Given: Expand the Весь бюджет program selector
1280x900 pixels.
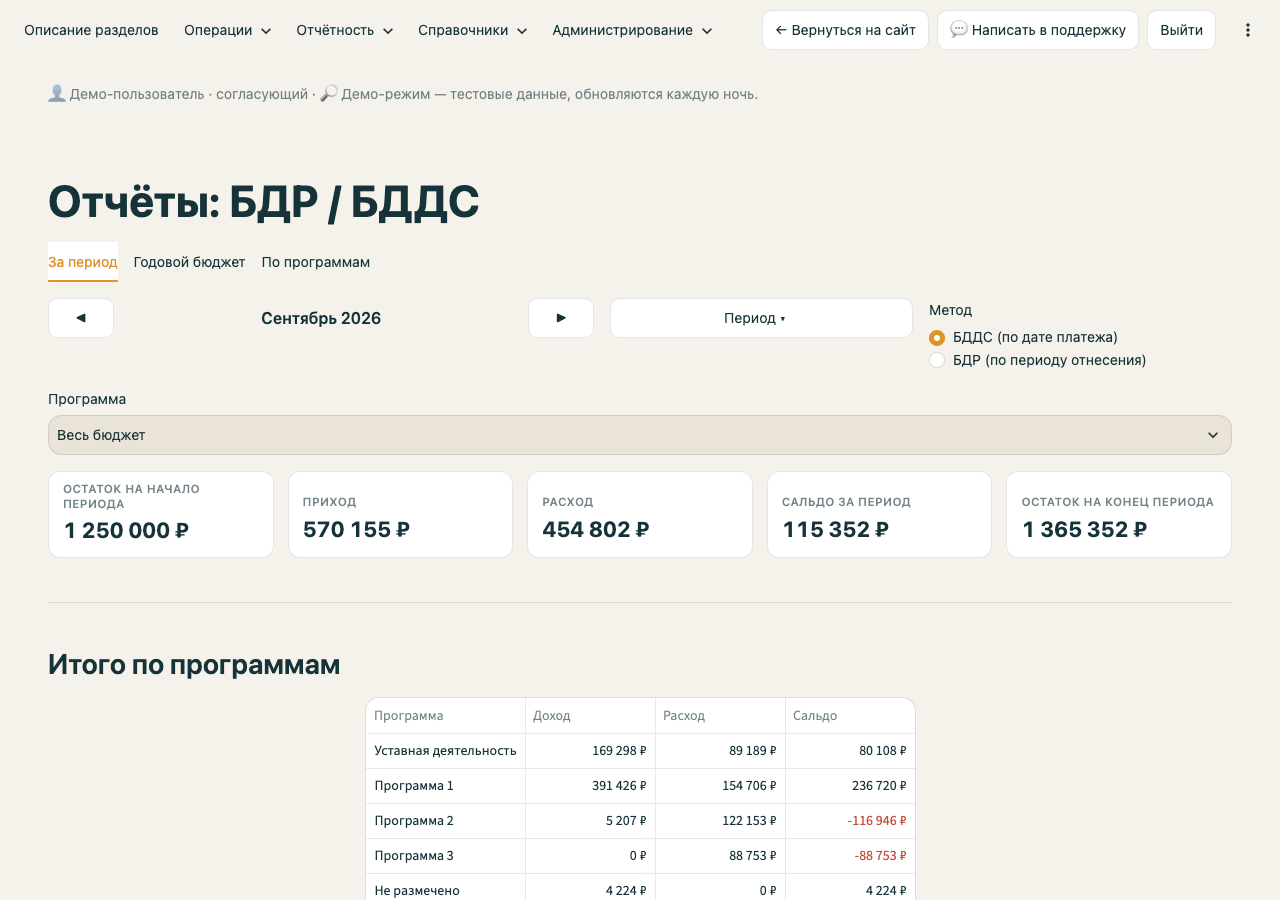Looking at the screenshot, I should [x=640, y=435].
